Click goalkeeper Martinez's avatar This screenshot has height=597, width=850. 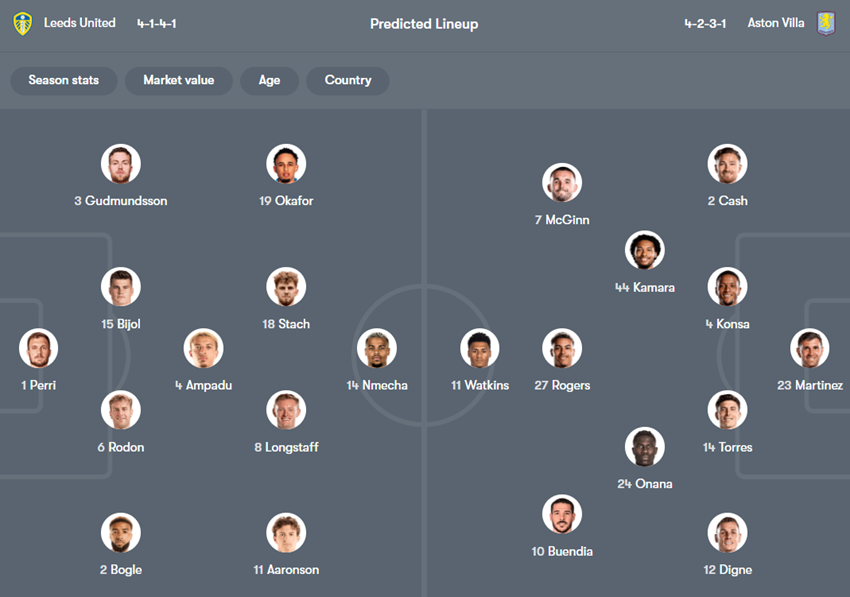click(810, 348)
